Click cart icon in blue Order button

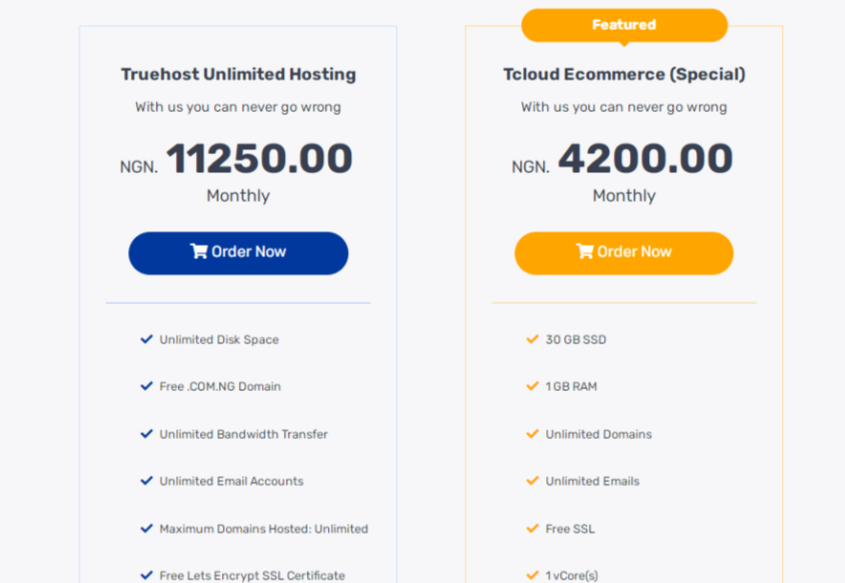(199, 252)
